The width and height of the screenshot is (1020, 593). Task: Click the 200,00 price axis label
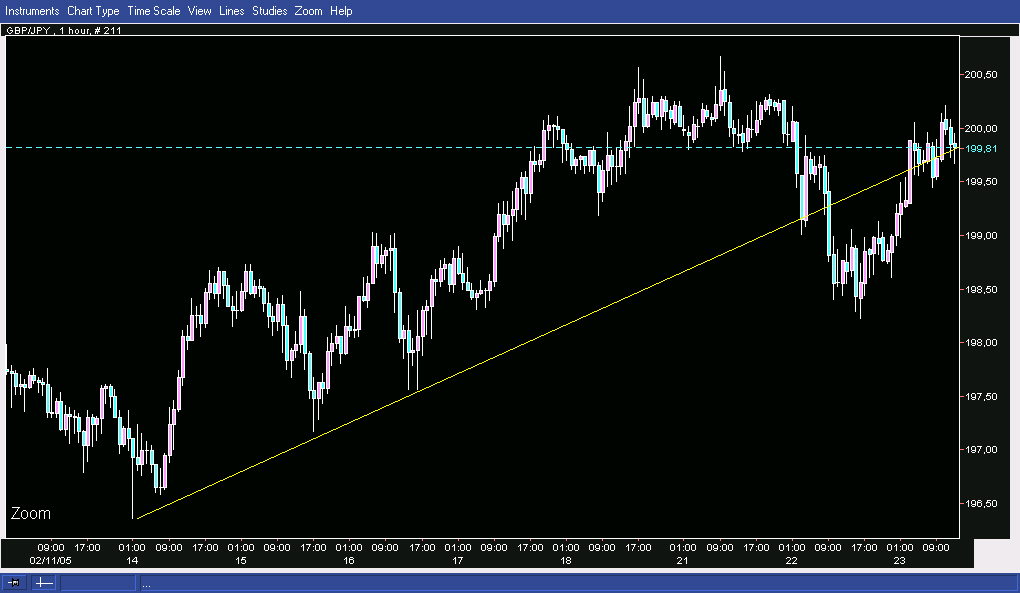(x=980, y=129)
